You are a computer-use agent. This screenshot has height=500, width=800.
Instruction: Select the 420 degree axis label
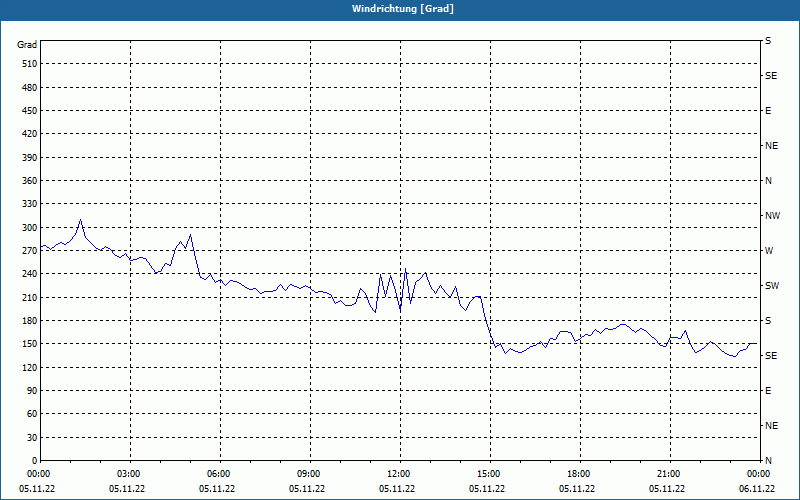(30, 134)
